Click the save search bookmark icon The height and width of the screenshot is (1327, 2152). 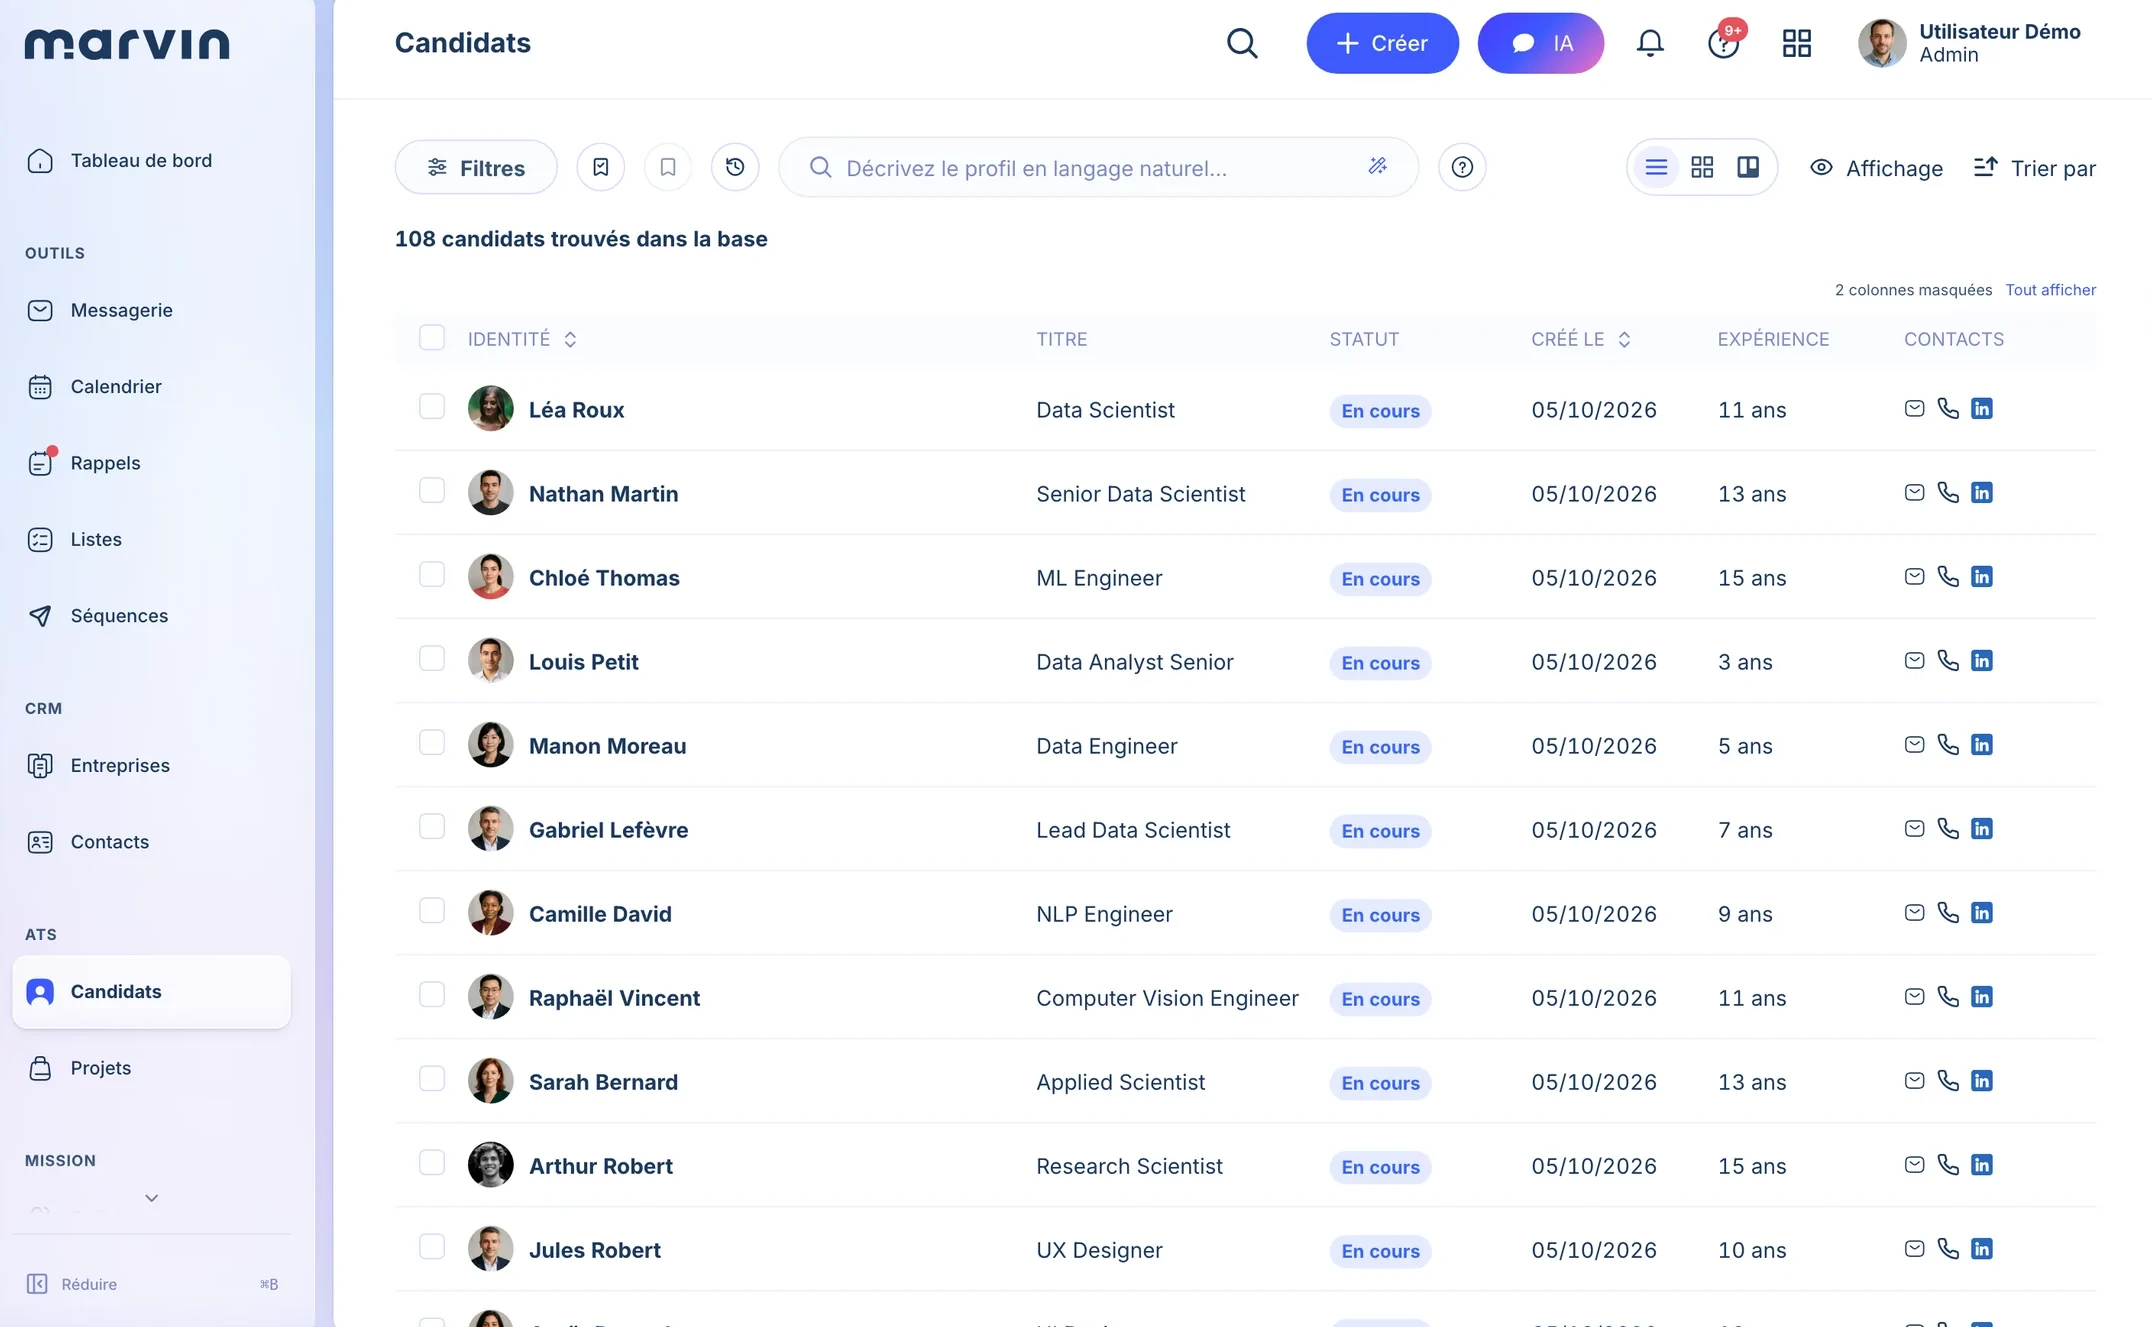click(x=668, y=167)
